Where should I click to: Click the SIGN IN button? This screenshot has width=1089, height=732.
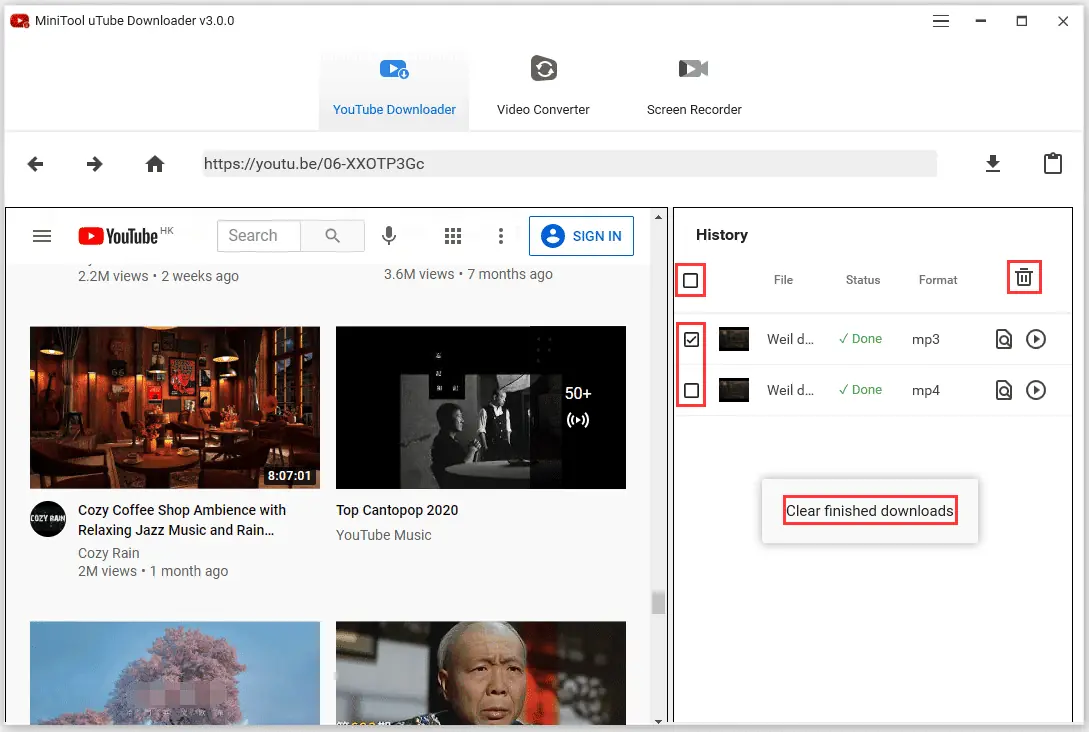click(581, 236)
